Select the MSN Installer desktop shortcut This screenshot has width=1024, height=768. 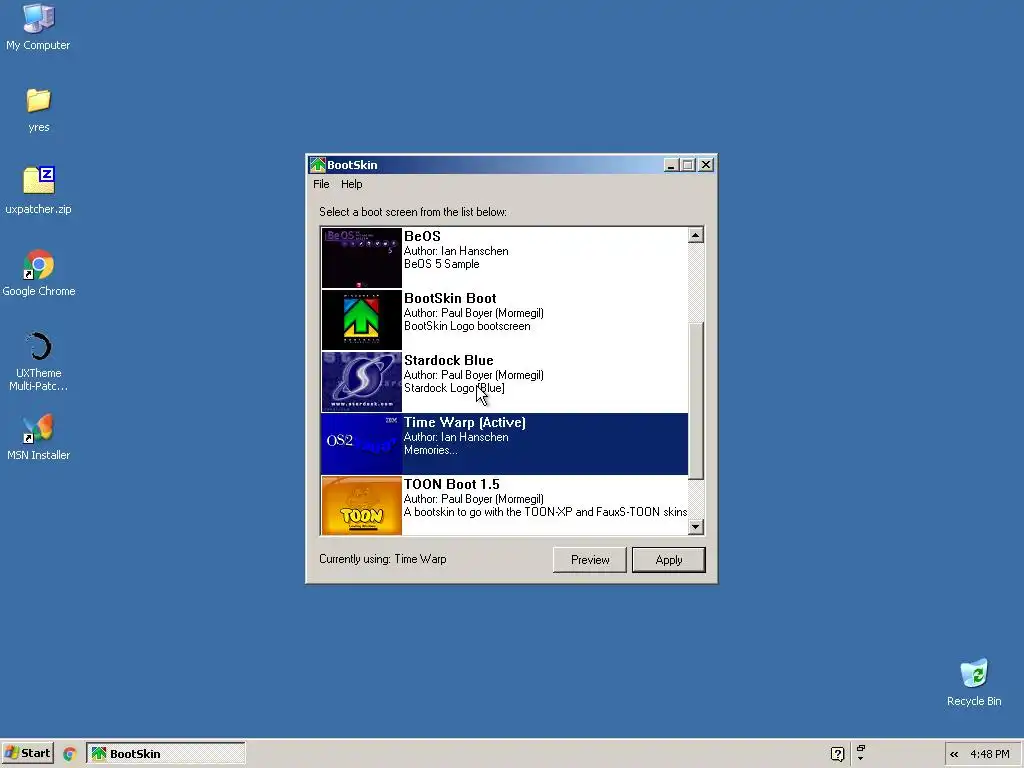coord(39,428)
